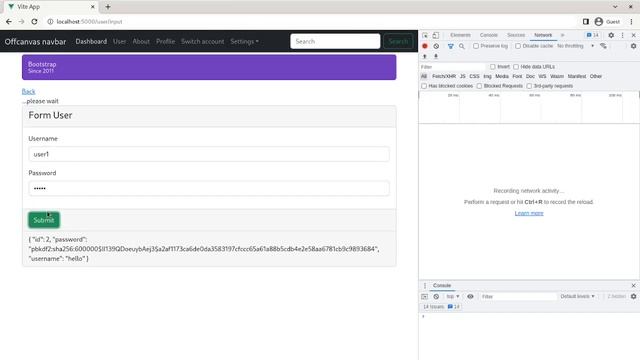The image size is (640, 360).
Task: Activate the inspect element picker in DevTools
Action: click(425, 35)
